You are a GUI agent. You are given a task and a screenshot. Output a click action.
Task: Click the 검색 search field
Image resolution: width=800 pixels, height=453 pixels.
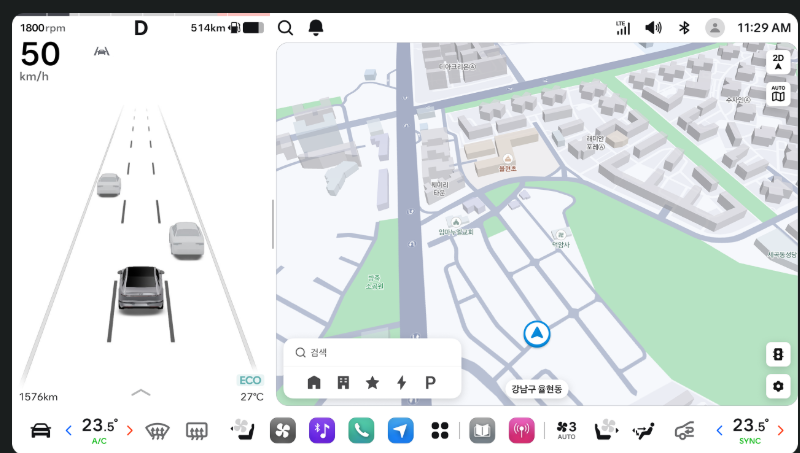pyautogui.click(x=372, y=353)
